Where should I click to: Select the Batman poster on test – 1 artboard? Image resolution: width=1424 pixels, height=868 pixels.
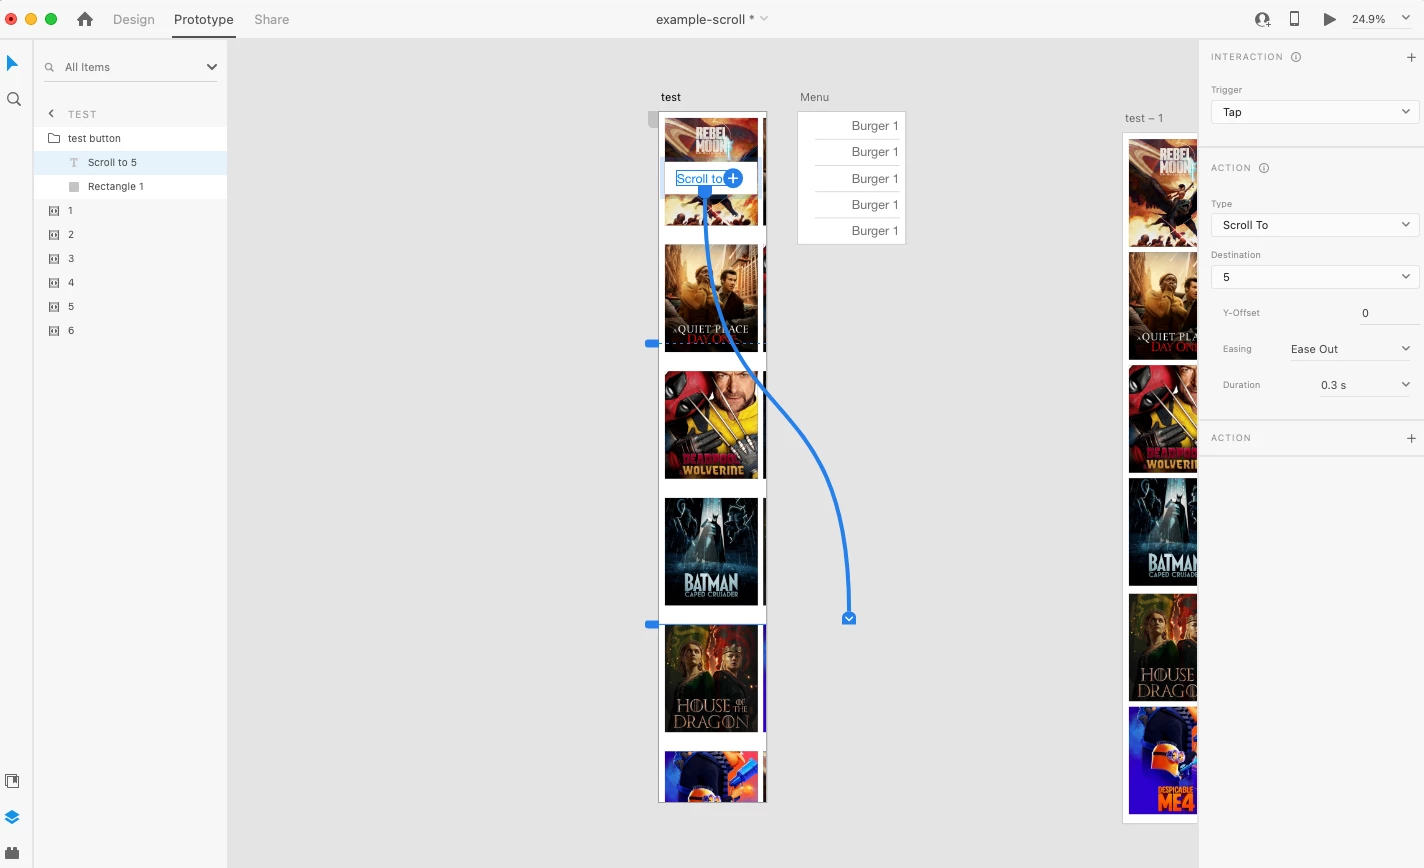1163,532
